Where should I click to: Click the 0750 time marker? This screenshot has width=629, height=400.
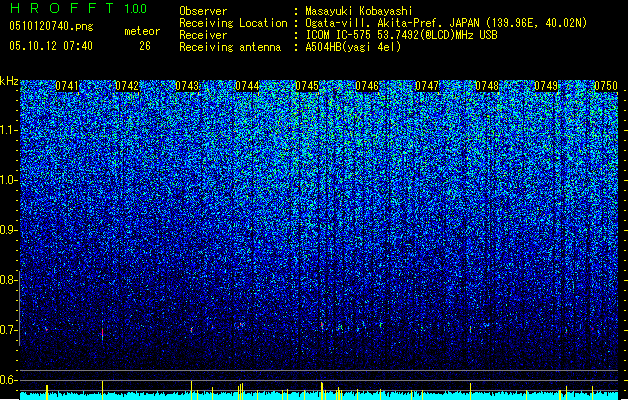pos(606,86)
